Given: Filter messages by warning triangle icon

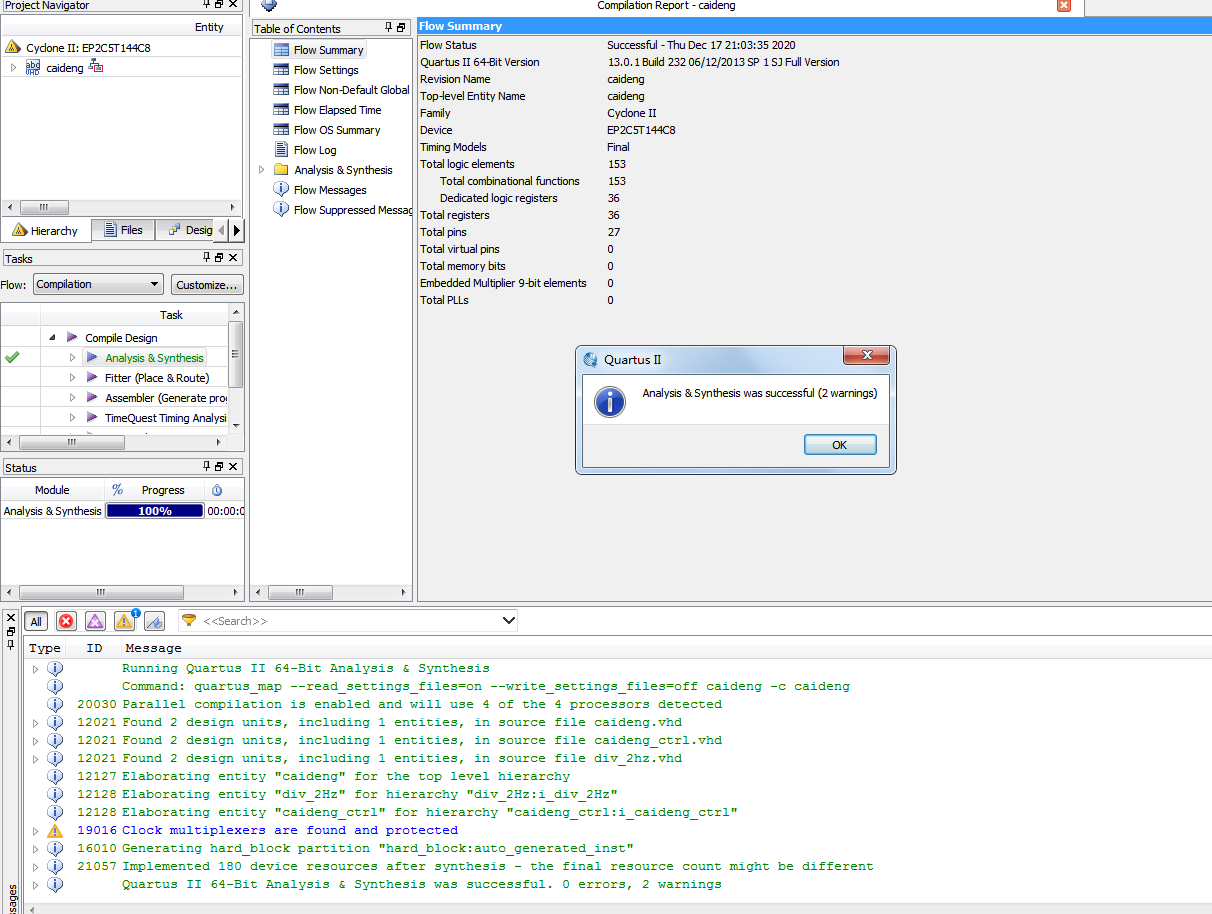Looking at the screenshot, I should 124,621.
